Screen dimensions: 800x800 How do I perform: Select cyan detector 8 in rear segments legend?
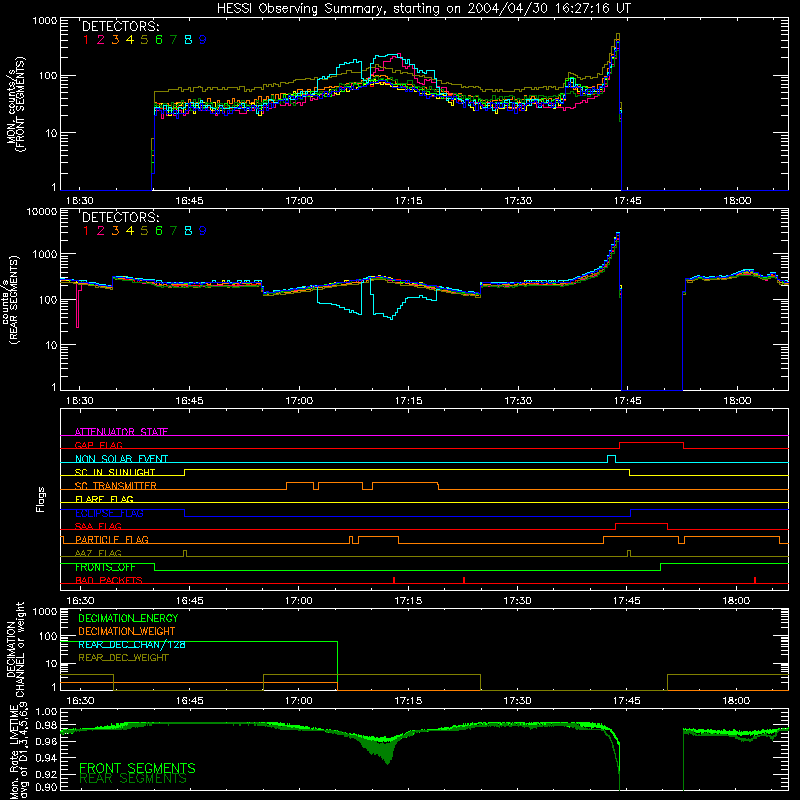188,231
